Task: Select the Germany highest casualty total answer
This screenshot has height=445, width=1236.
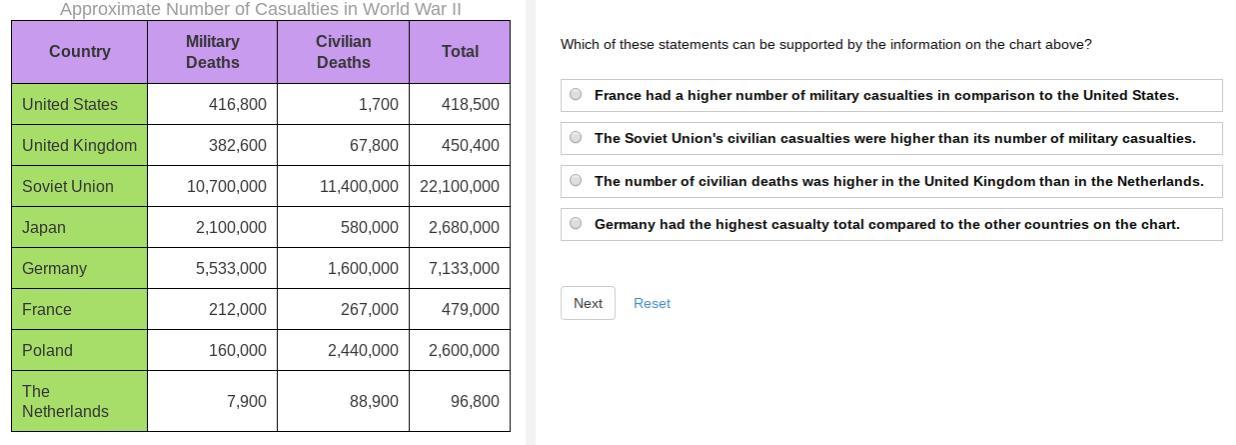Action: [x=576, y=224]
